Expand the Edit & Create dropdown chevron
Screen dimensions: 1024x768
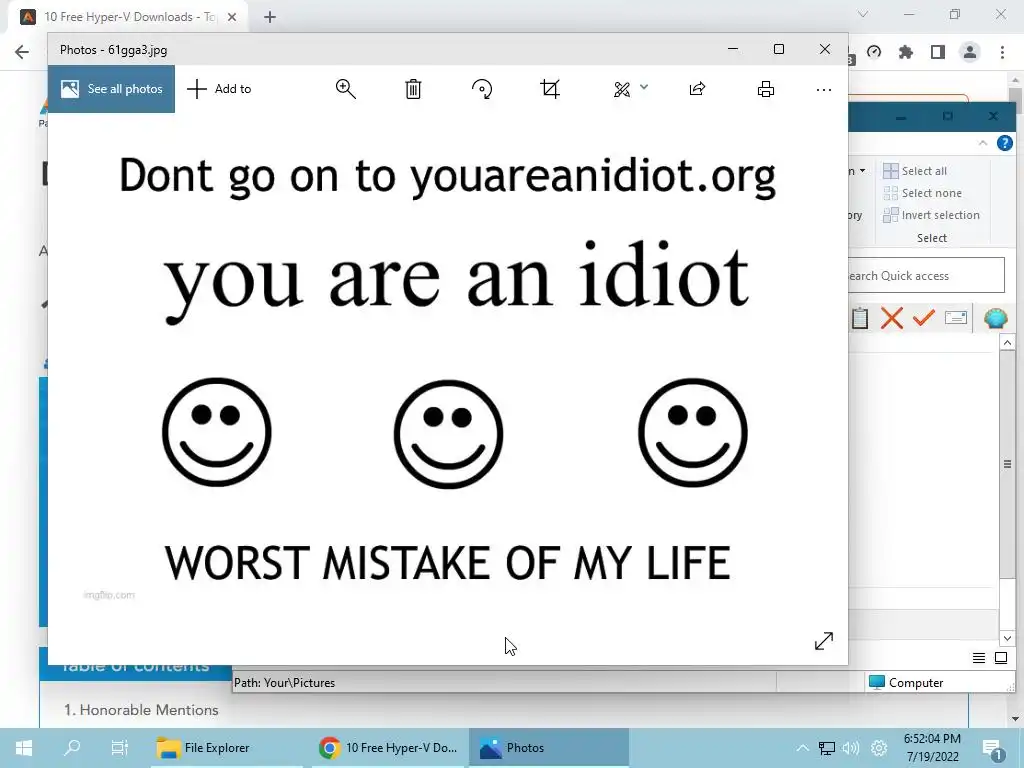(644, 87)
